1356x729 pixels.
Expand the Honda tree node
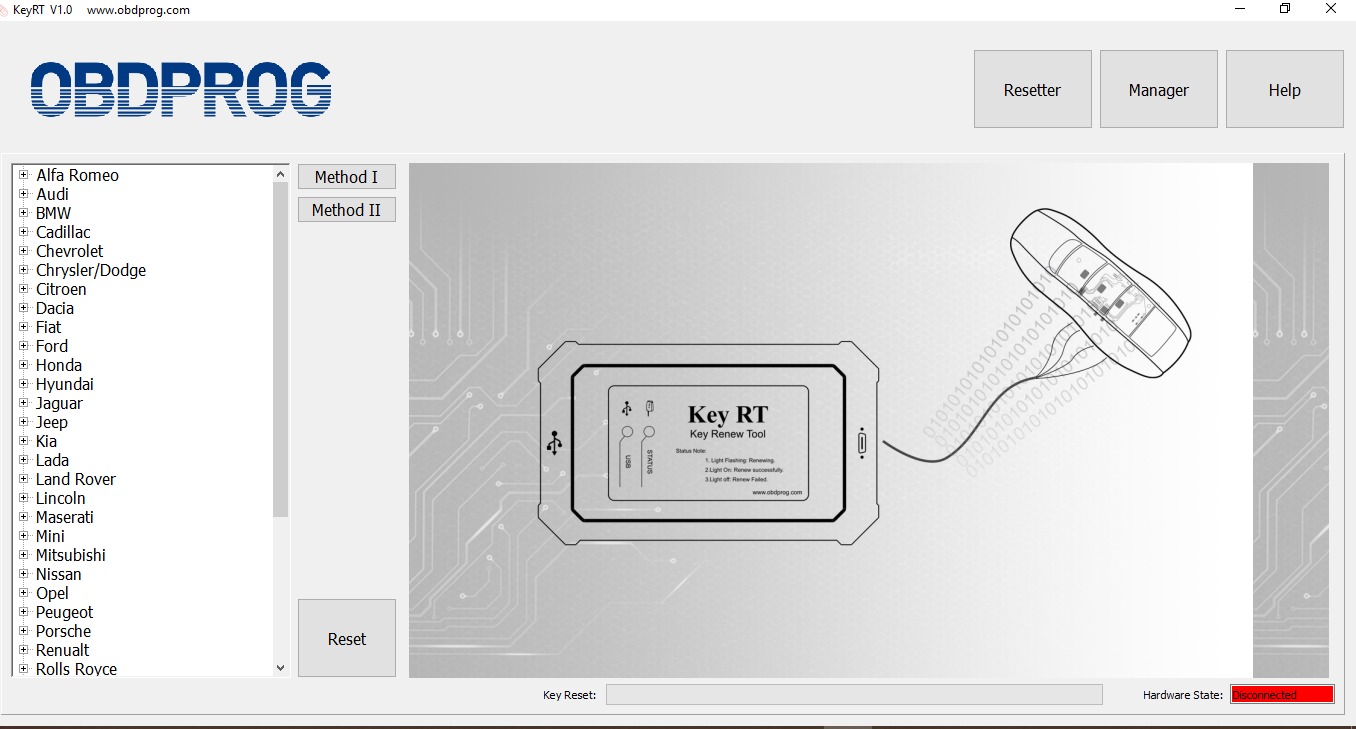click(23, 365)
